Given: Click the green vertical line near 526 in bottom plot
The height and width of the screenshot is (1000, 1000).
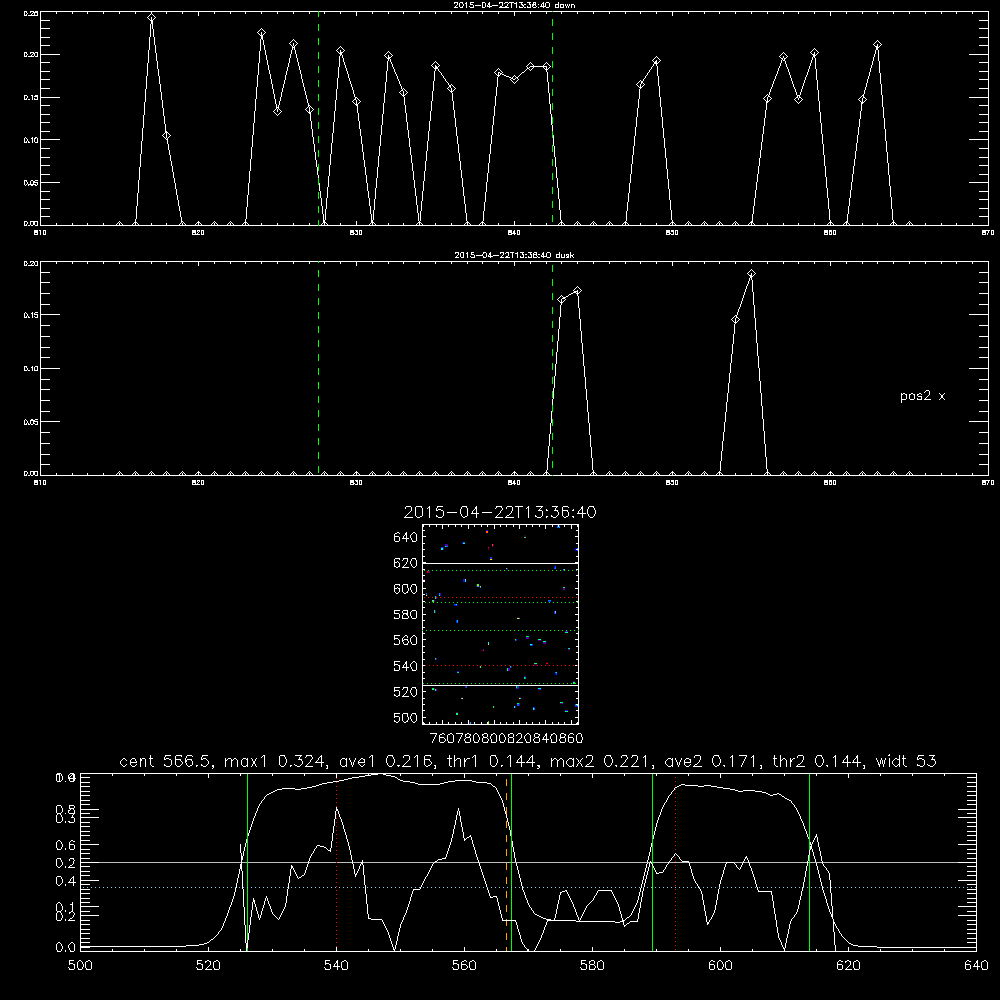Looking at the screenshot, I should tap(247, 862).
